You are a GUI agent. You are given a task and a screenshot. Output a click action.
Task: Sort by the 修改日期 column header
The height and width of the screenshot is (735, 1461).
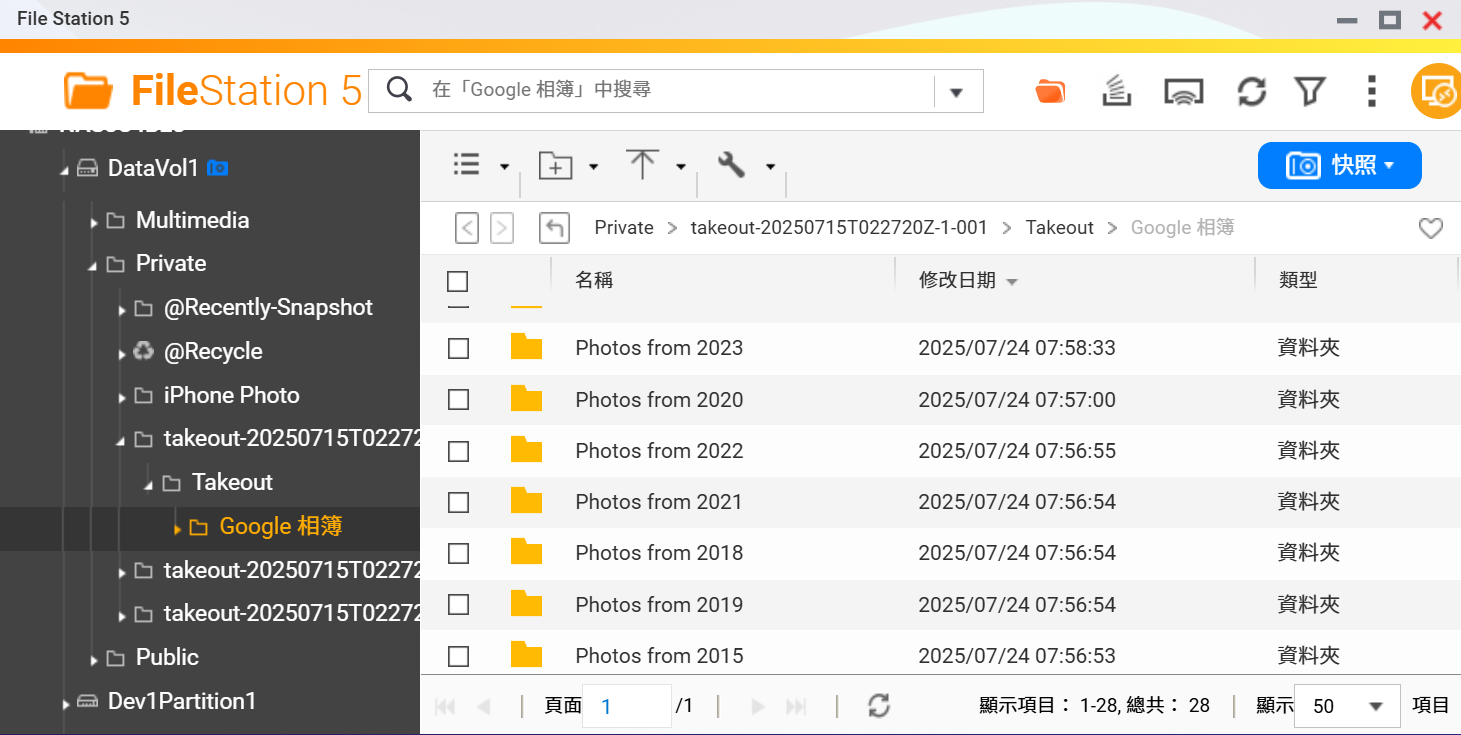957,280
